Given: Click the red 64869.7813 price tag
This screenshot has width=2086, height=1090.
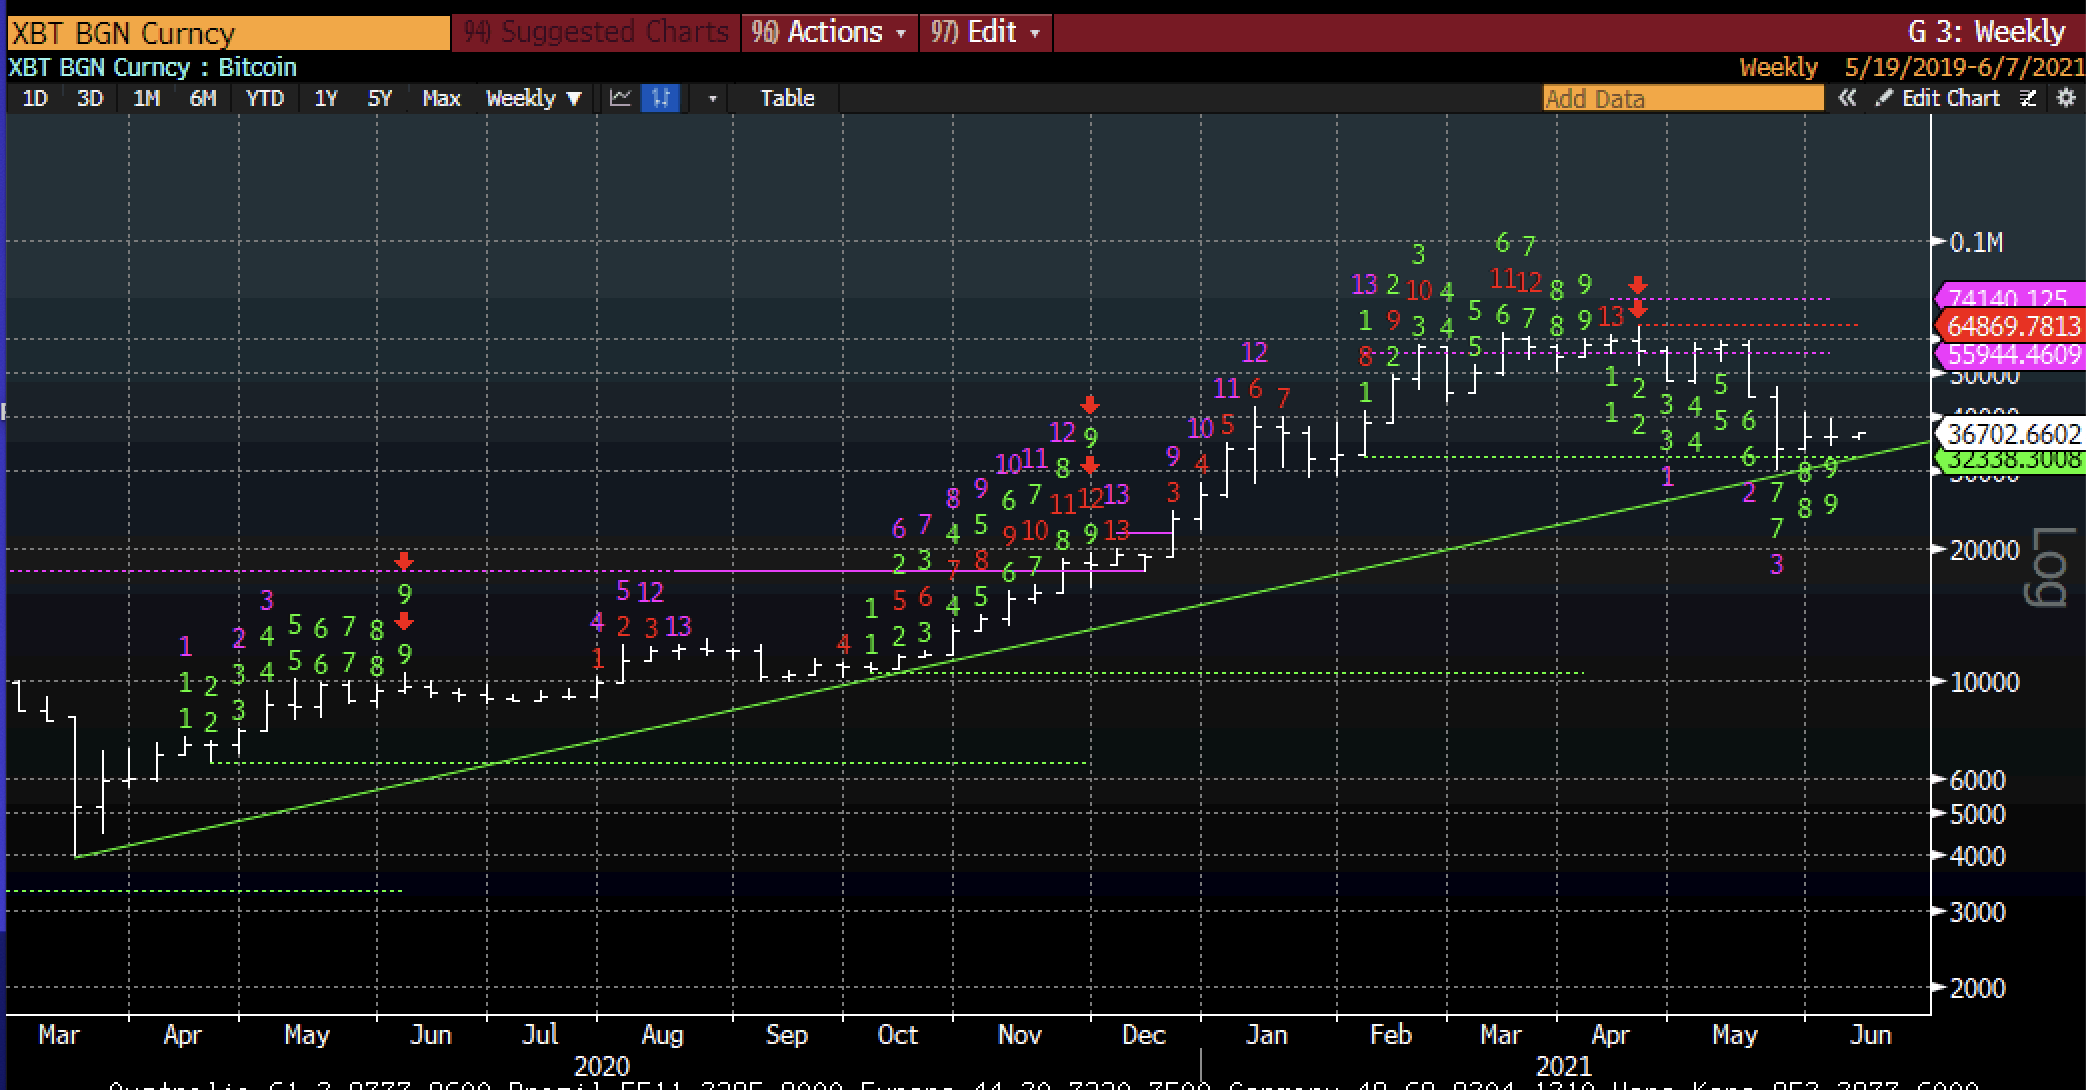Looking at the screenshot, I should coord(2011,326).
